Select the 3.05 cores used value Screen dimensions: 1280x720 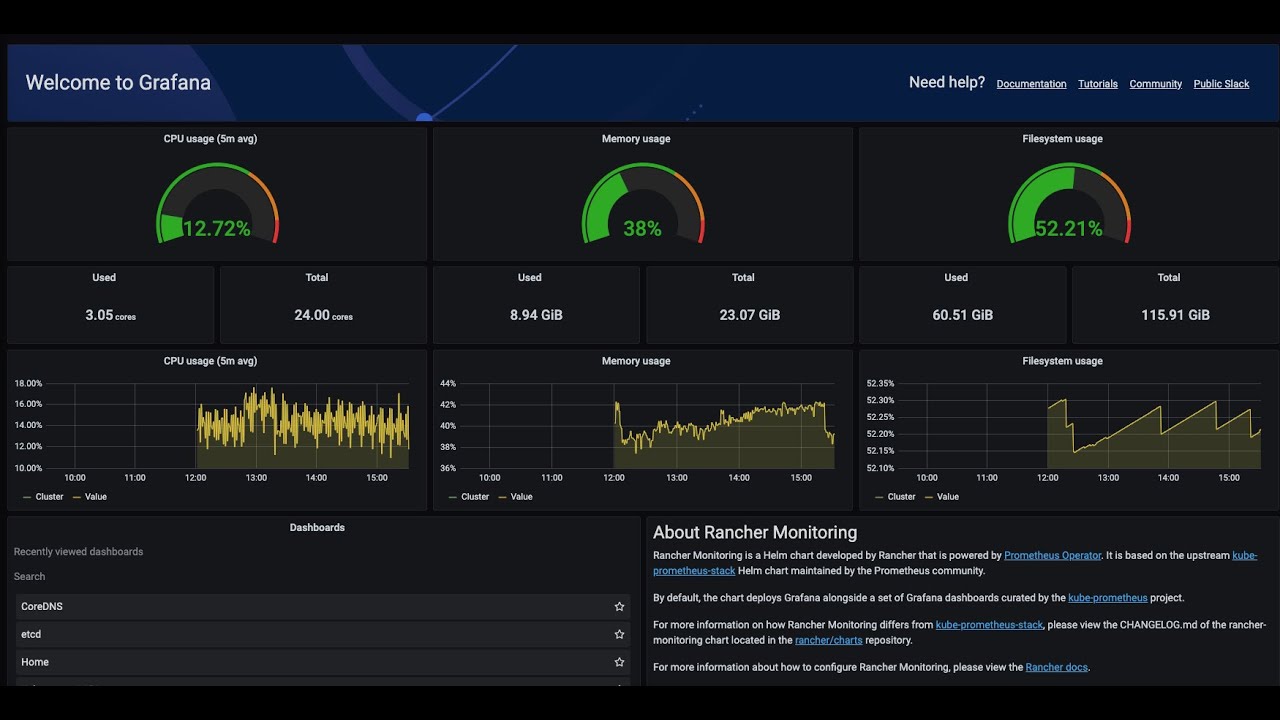(x=110, y=315)
